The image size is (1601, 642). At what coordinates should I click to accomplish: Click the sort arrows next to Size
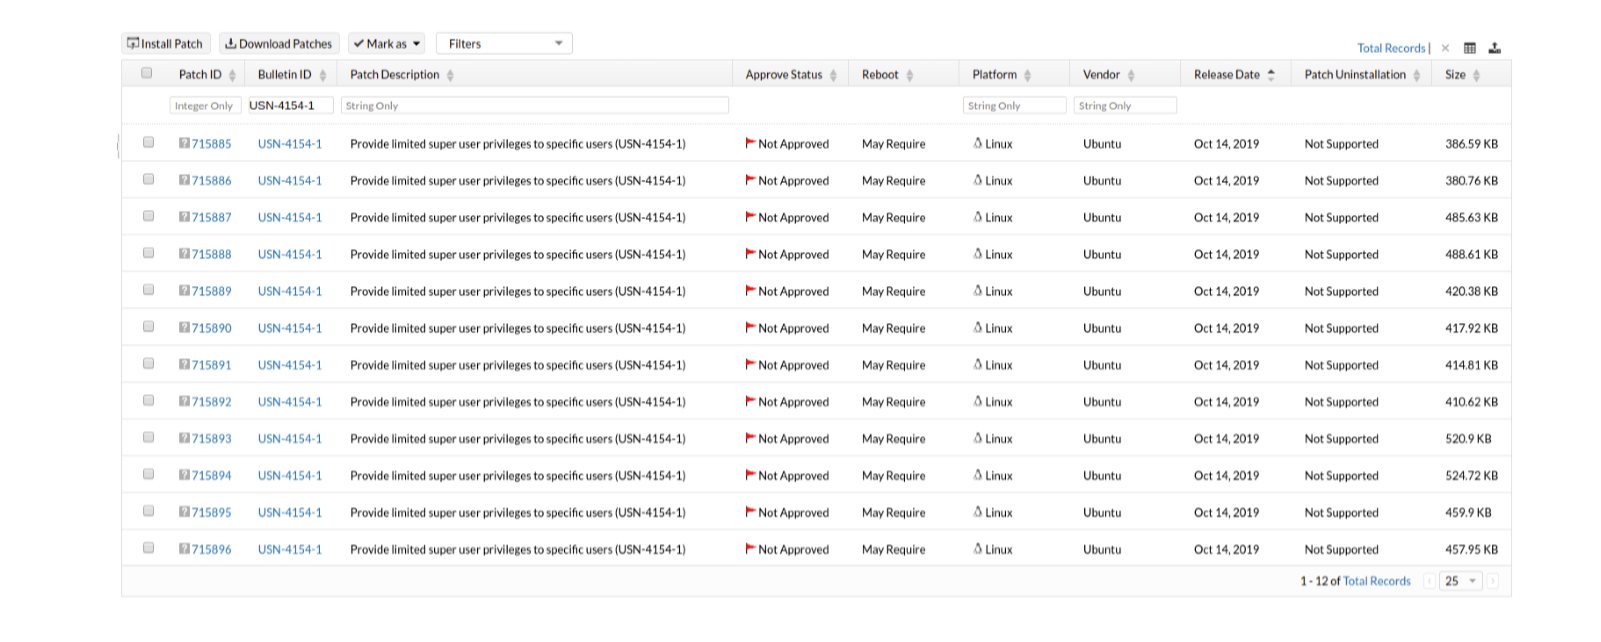pyautogui.click(x=1476, y=75)
